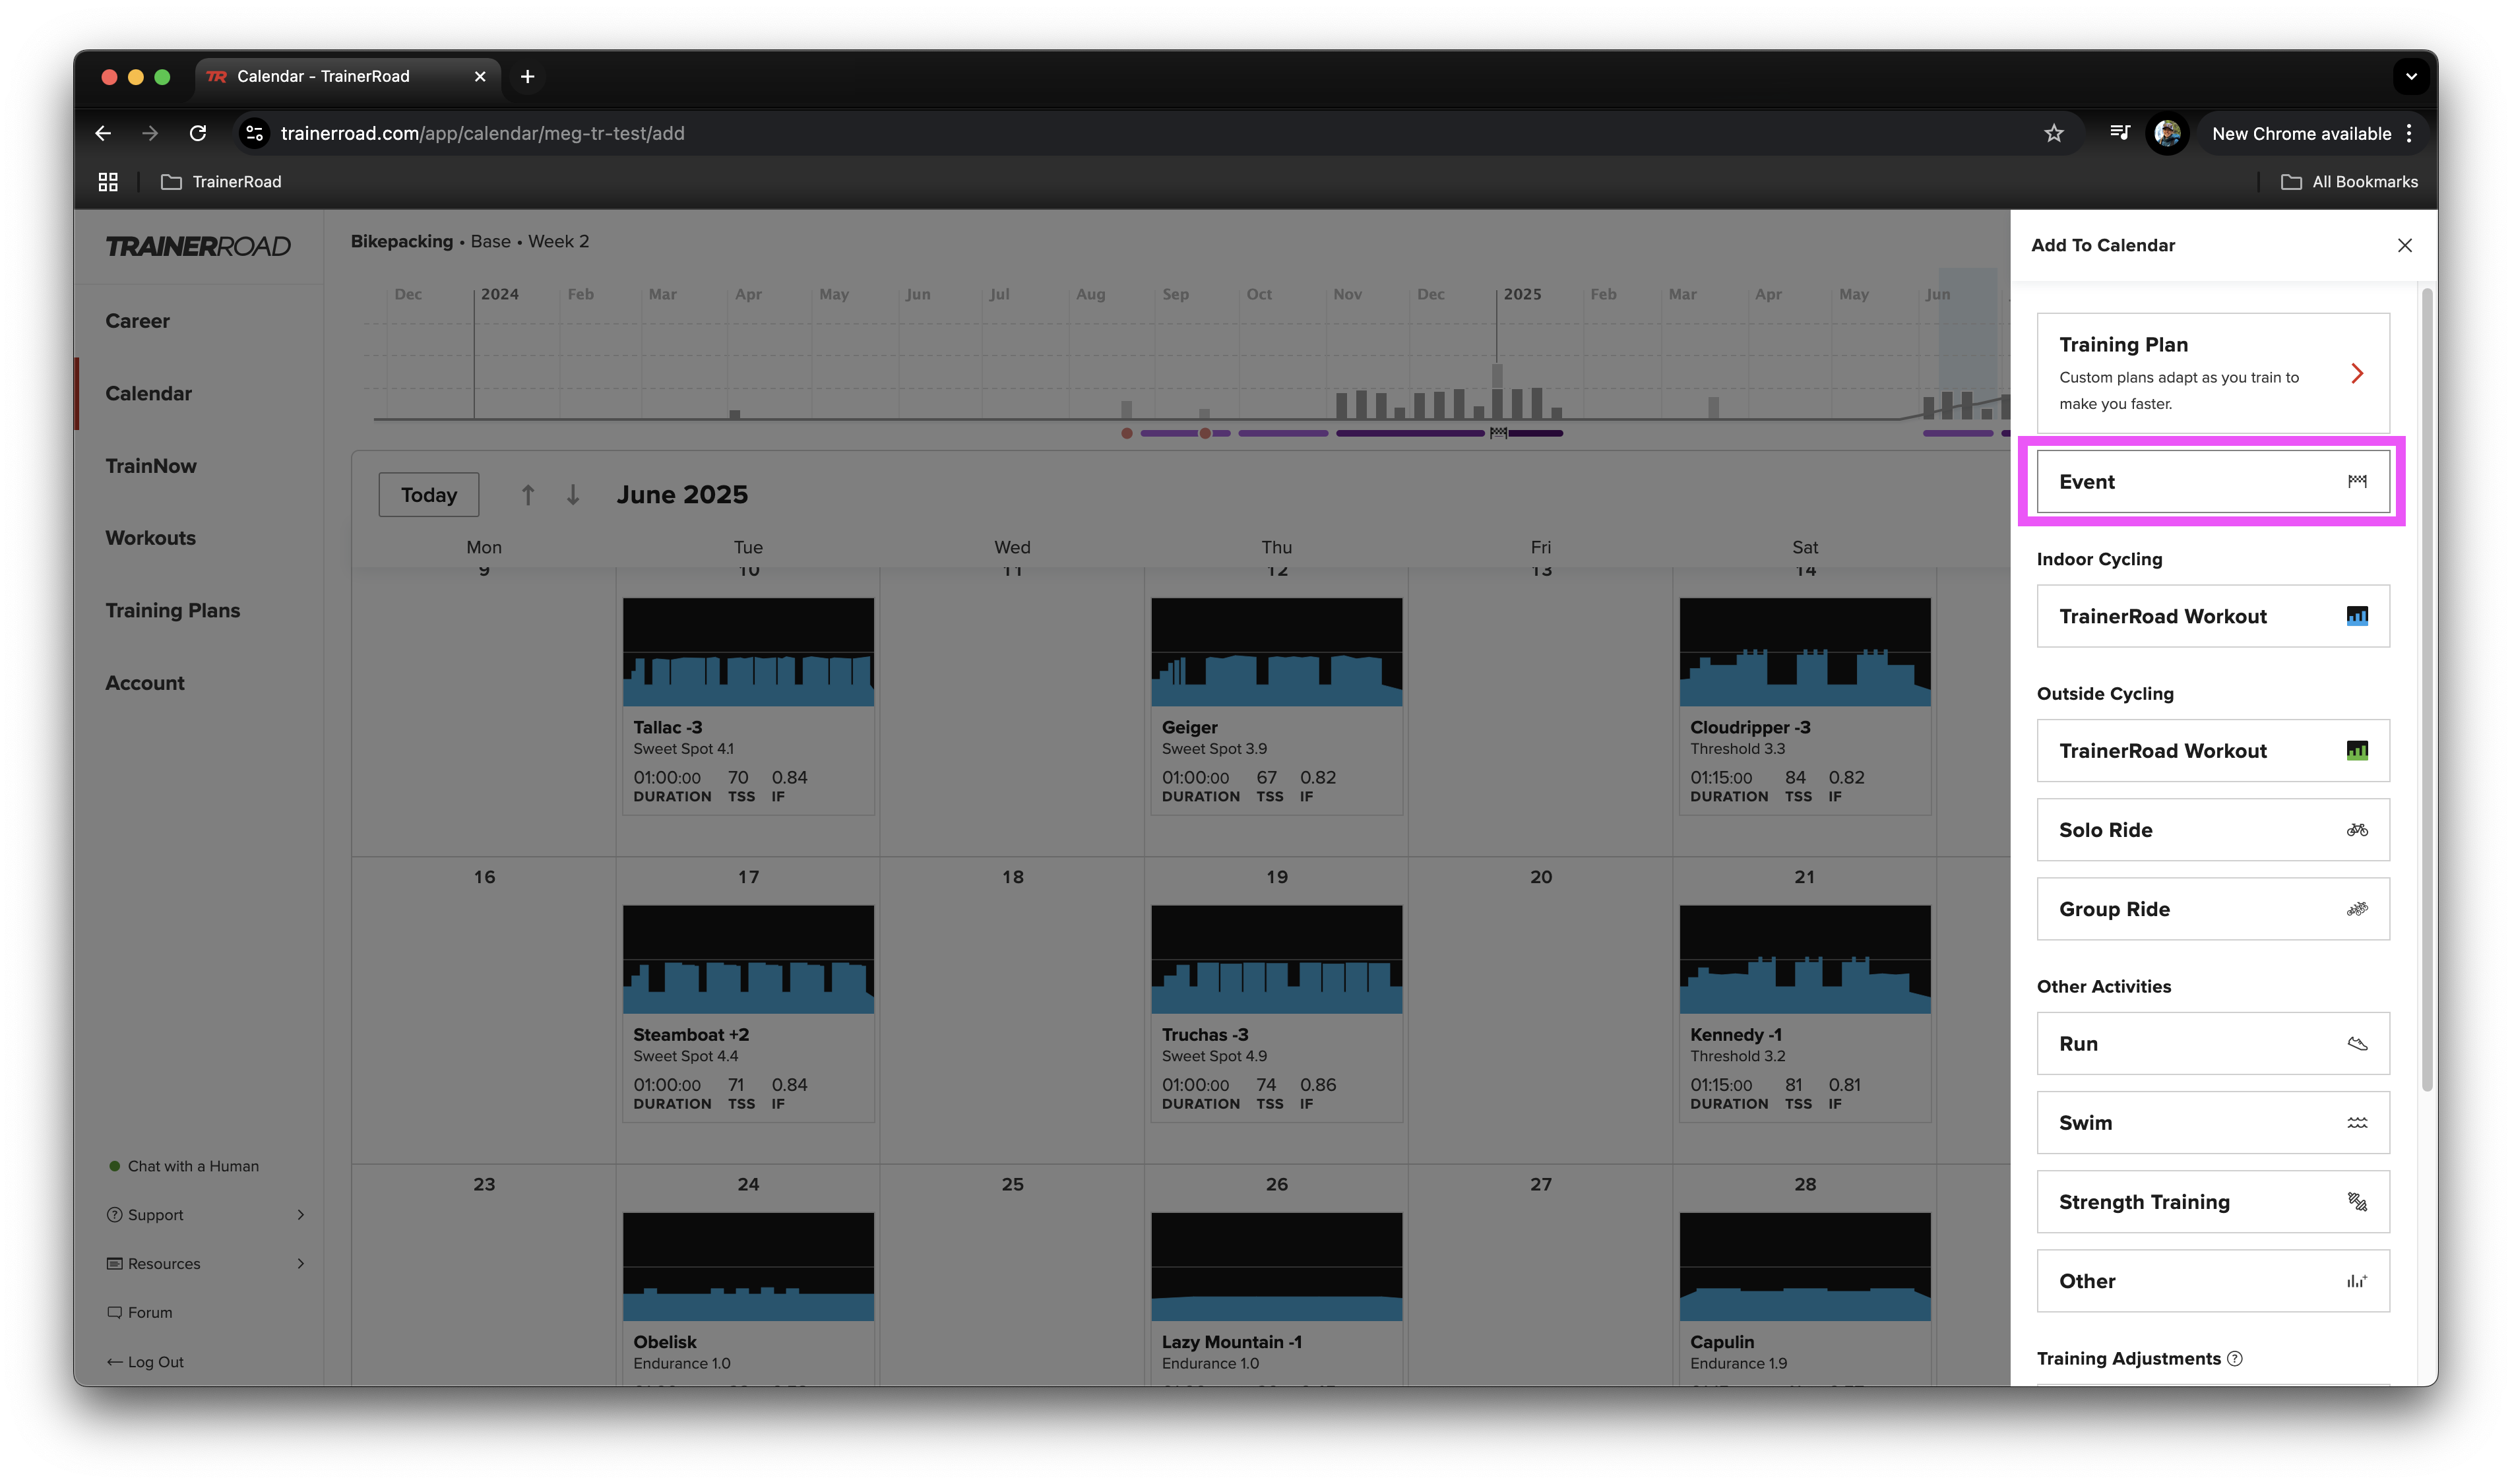Image resolution: width=2512 pixels, height=1484 pixels.
Task: Open Chrome media controls icon
Action: [x=2119, y=133]
